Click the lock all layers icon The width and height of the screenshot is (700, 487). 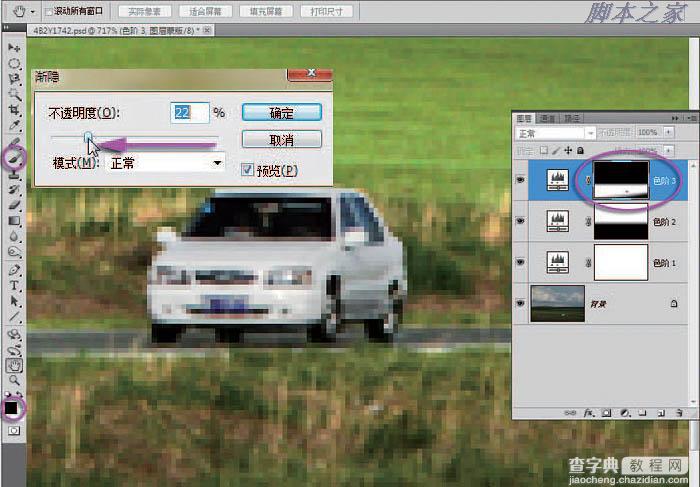point(580,150)
